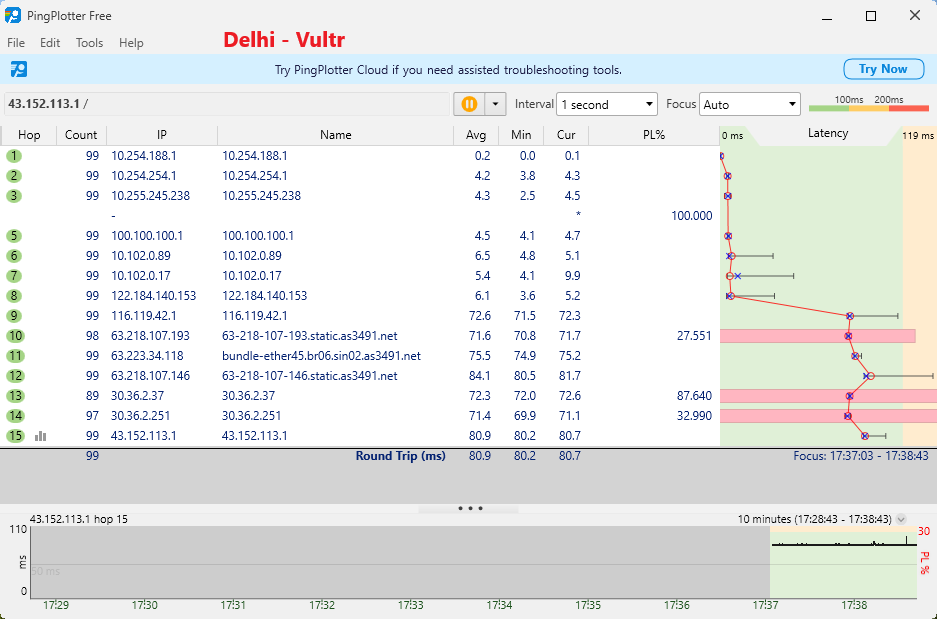937x619 pixels.
Task: Click the Latency graph column header
Action: click(x=828, y=134)
